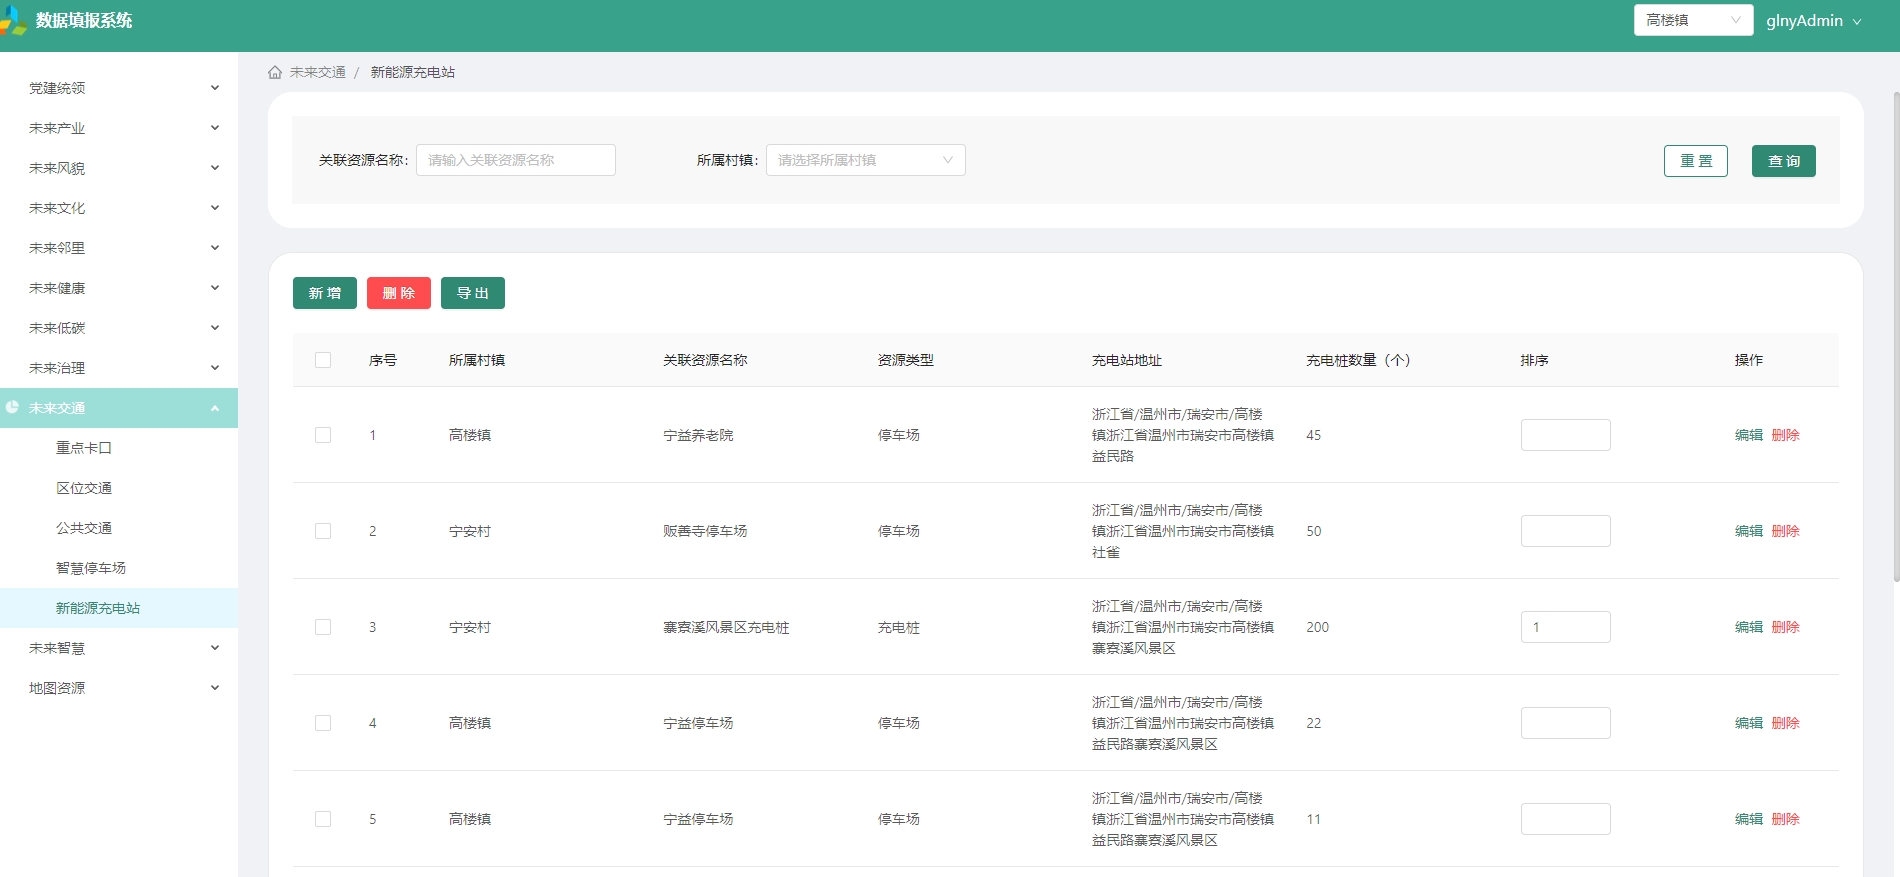Screen dimensions: 1900x877
Task: Check the box for row 宁益养老院
Action: (323, 435)
